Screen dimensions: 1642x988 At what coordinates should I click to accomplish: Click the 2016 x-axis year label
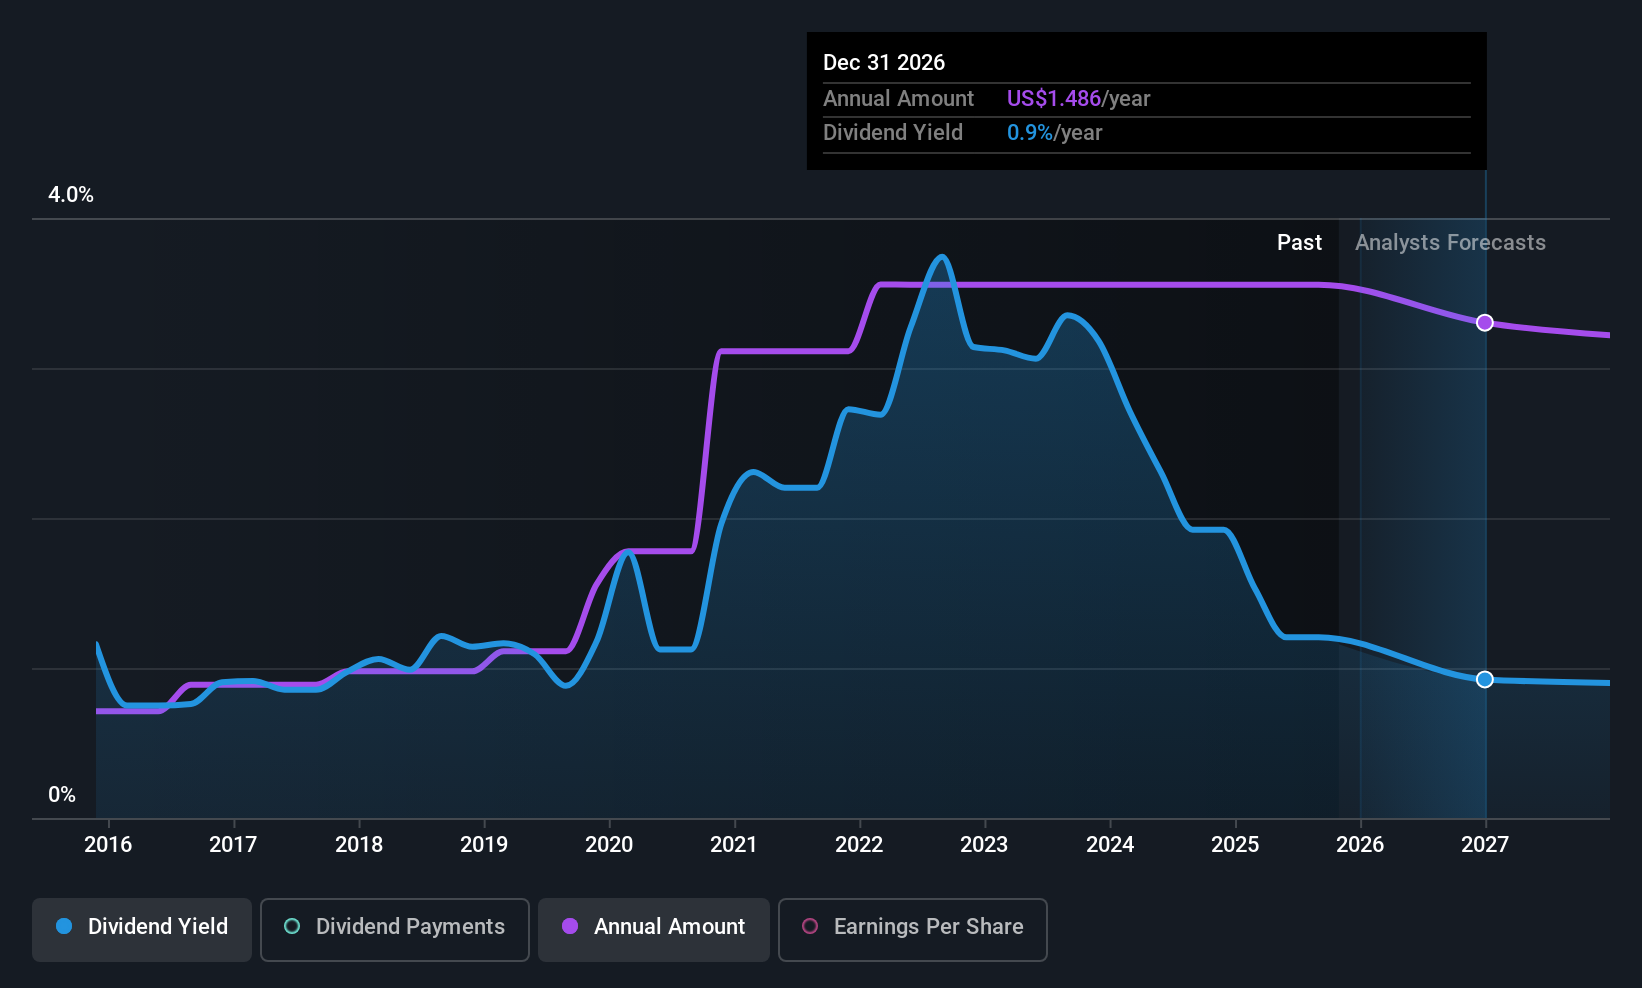pos(108,845)
